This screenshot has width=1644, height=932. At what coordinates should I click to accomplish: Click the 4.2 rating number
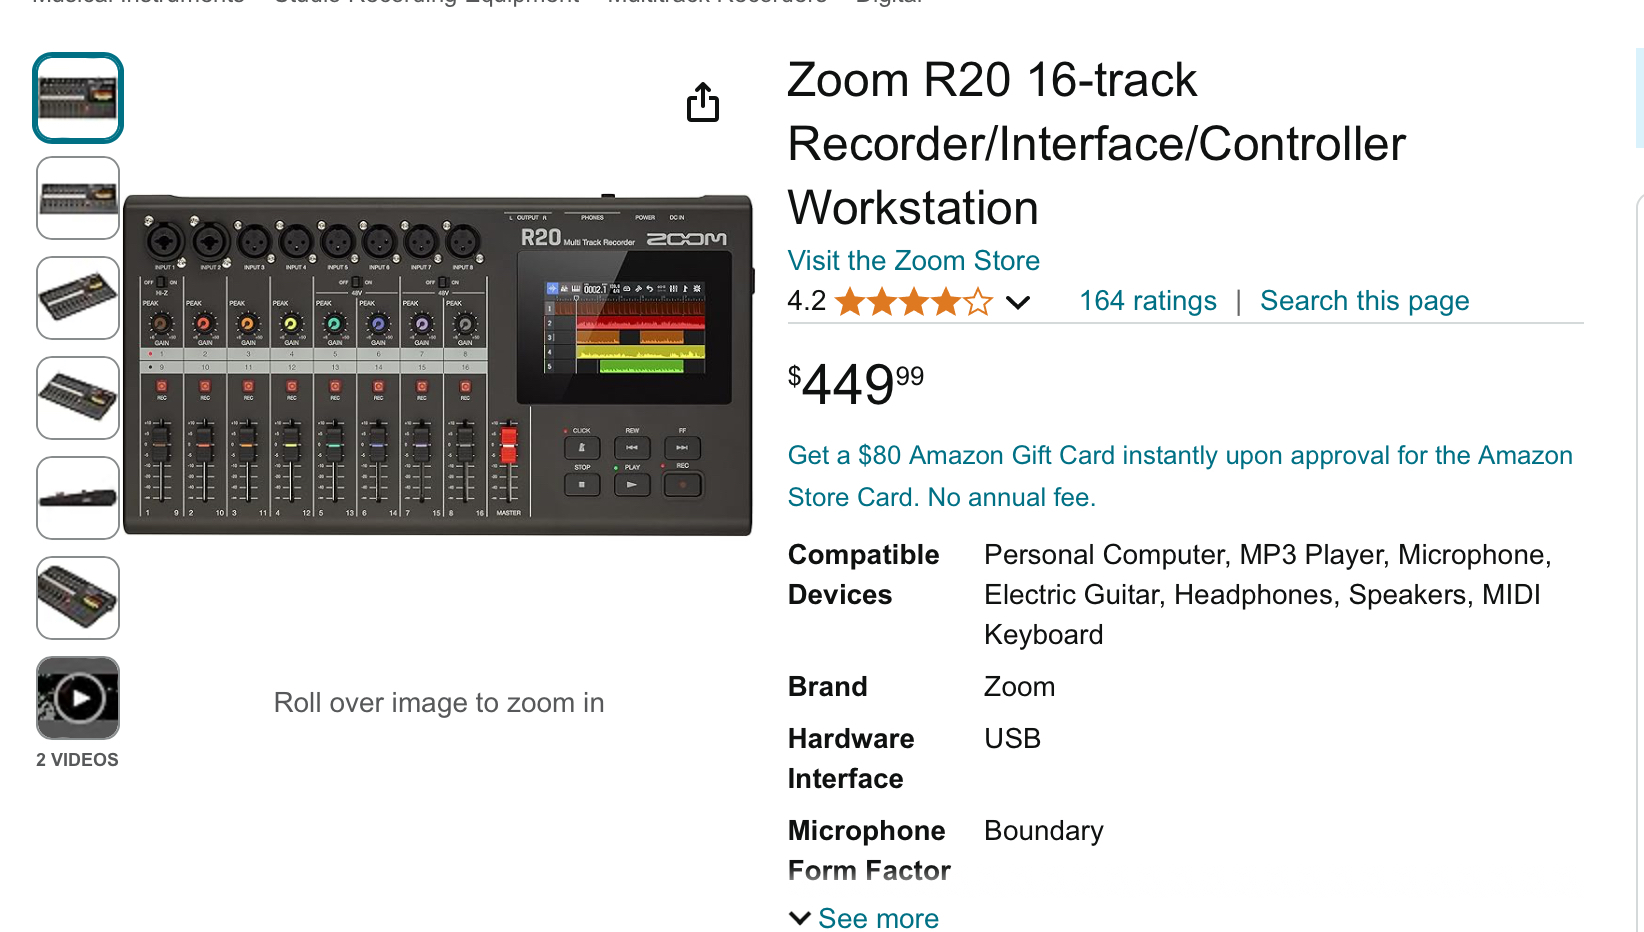click(x=807, y=301)
